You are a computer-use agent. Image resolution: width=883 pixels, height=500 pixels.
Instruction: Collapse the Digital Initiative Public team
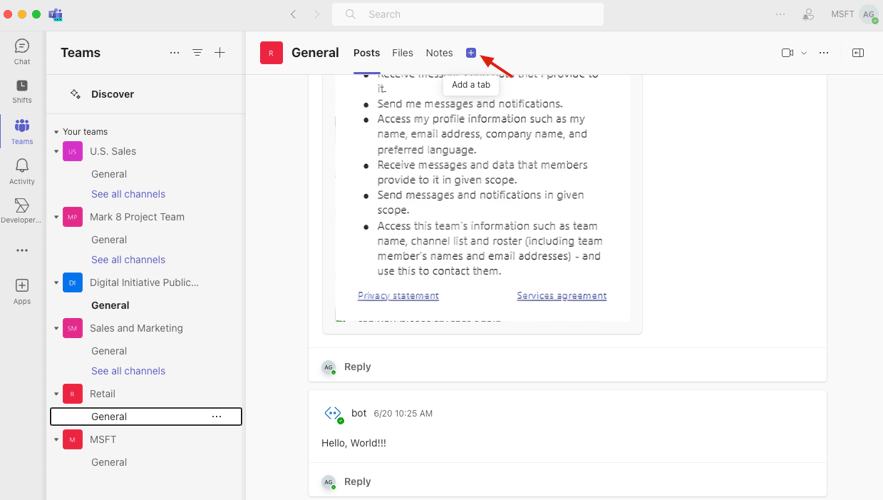(x=56, y=283)
